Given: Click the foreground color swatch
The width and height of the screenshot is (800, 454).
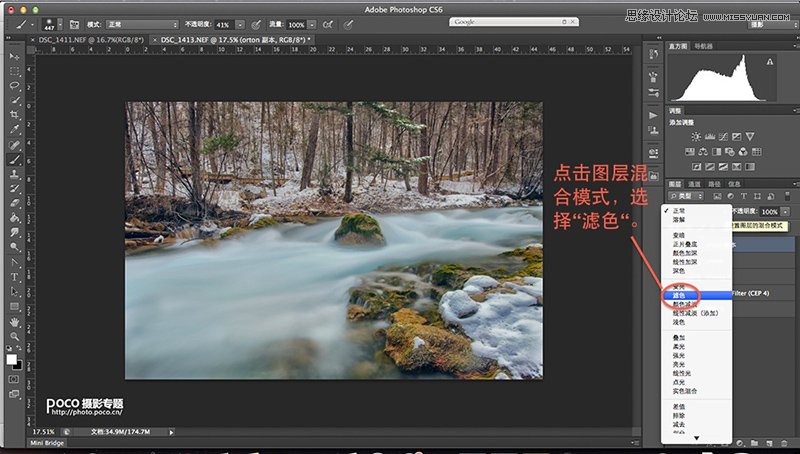Looking at the screenshot, I should [12, 358].
